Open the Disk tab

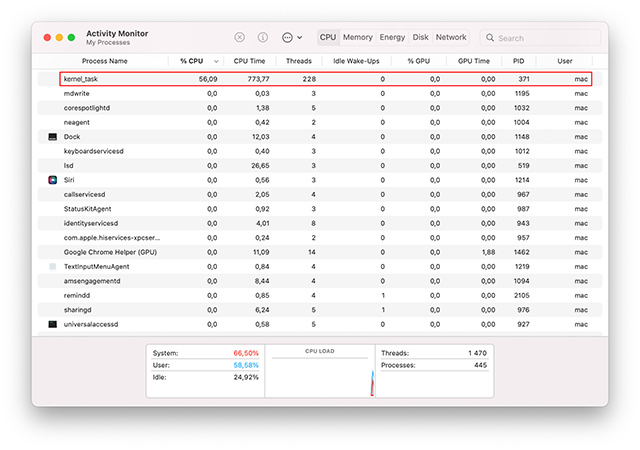tap(421, 37)
